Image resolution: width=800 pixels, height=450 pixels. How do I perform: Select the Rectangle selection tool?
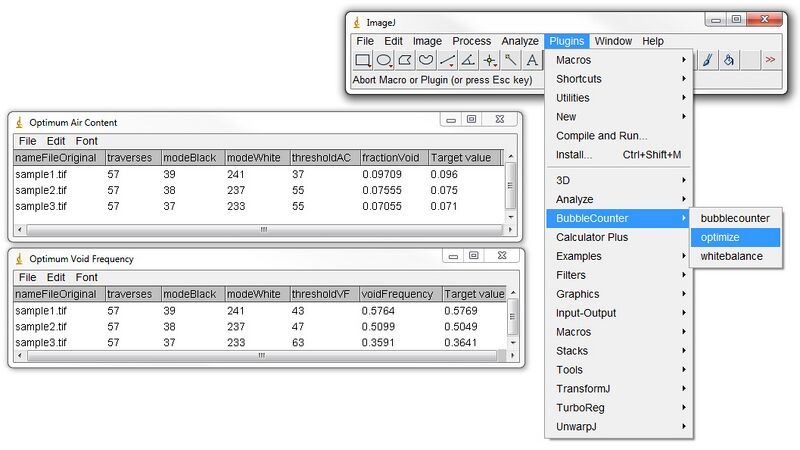[x=362, y=60]
